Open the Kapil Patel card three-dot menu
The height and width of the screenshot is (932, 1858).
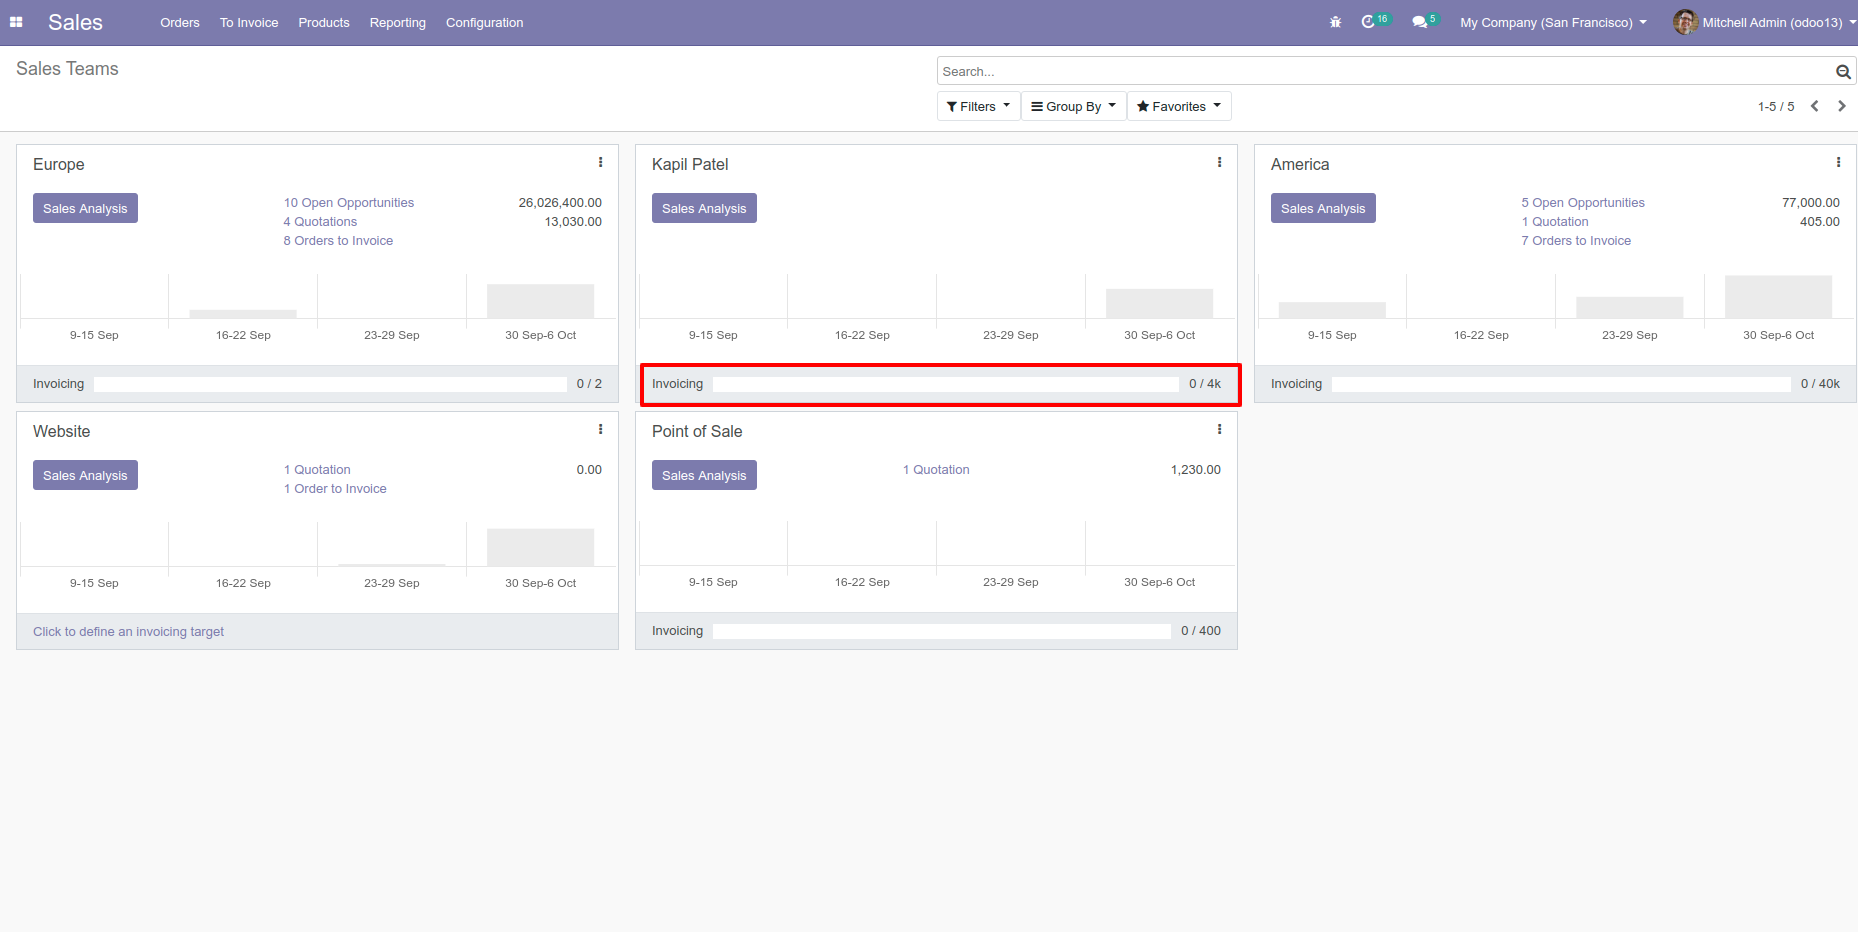tap(1219, 162)
